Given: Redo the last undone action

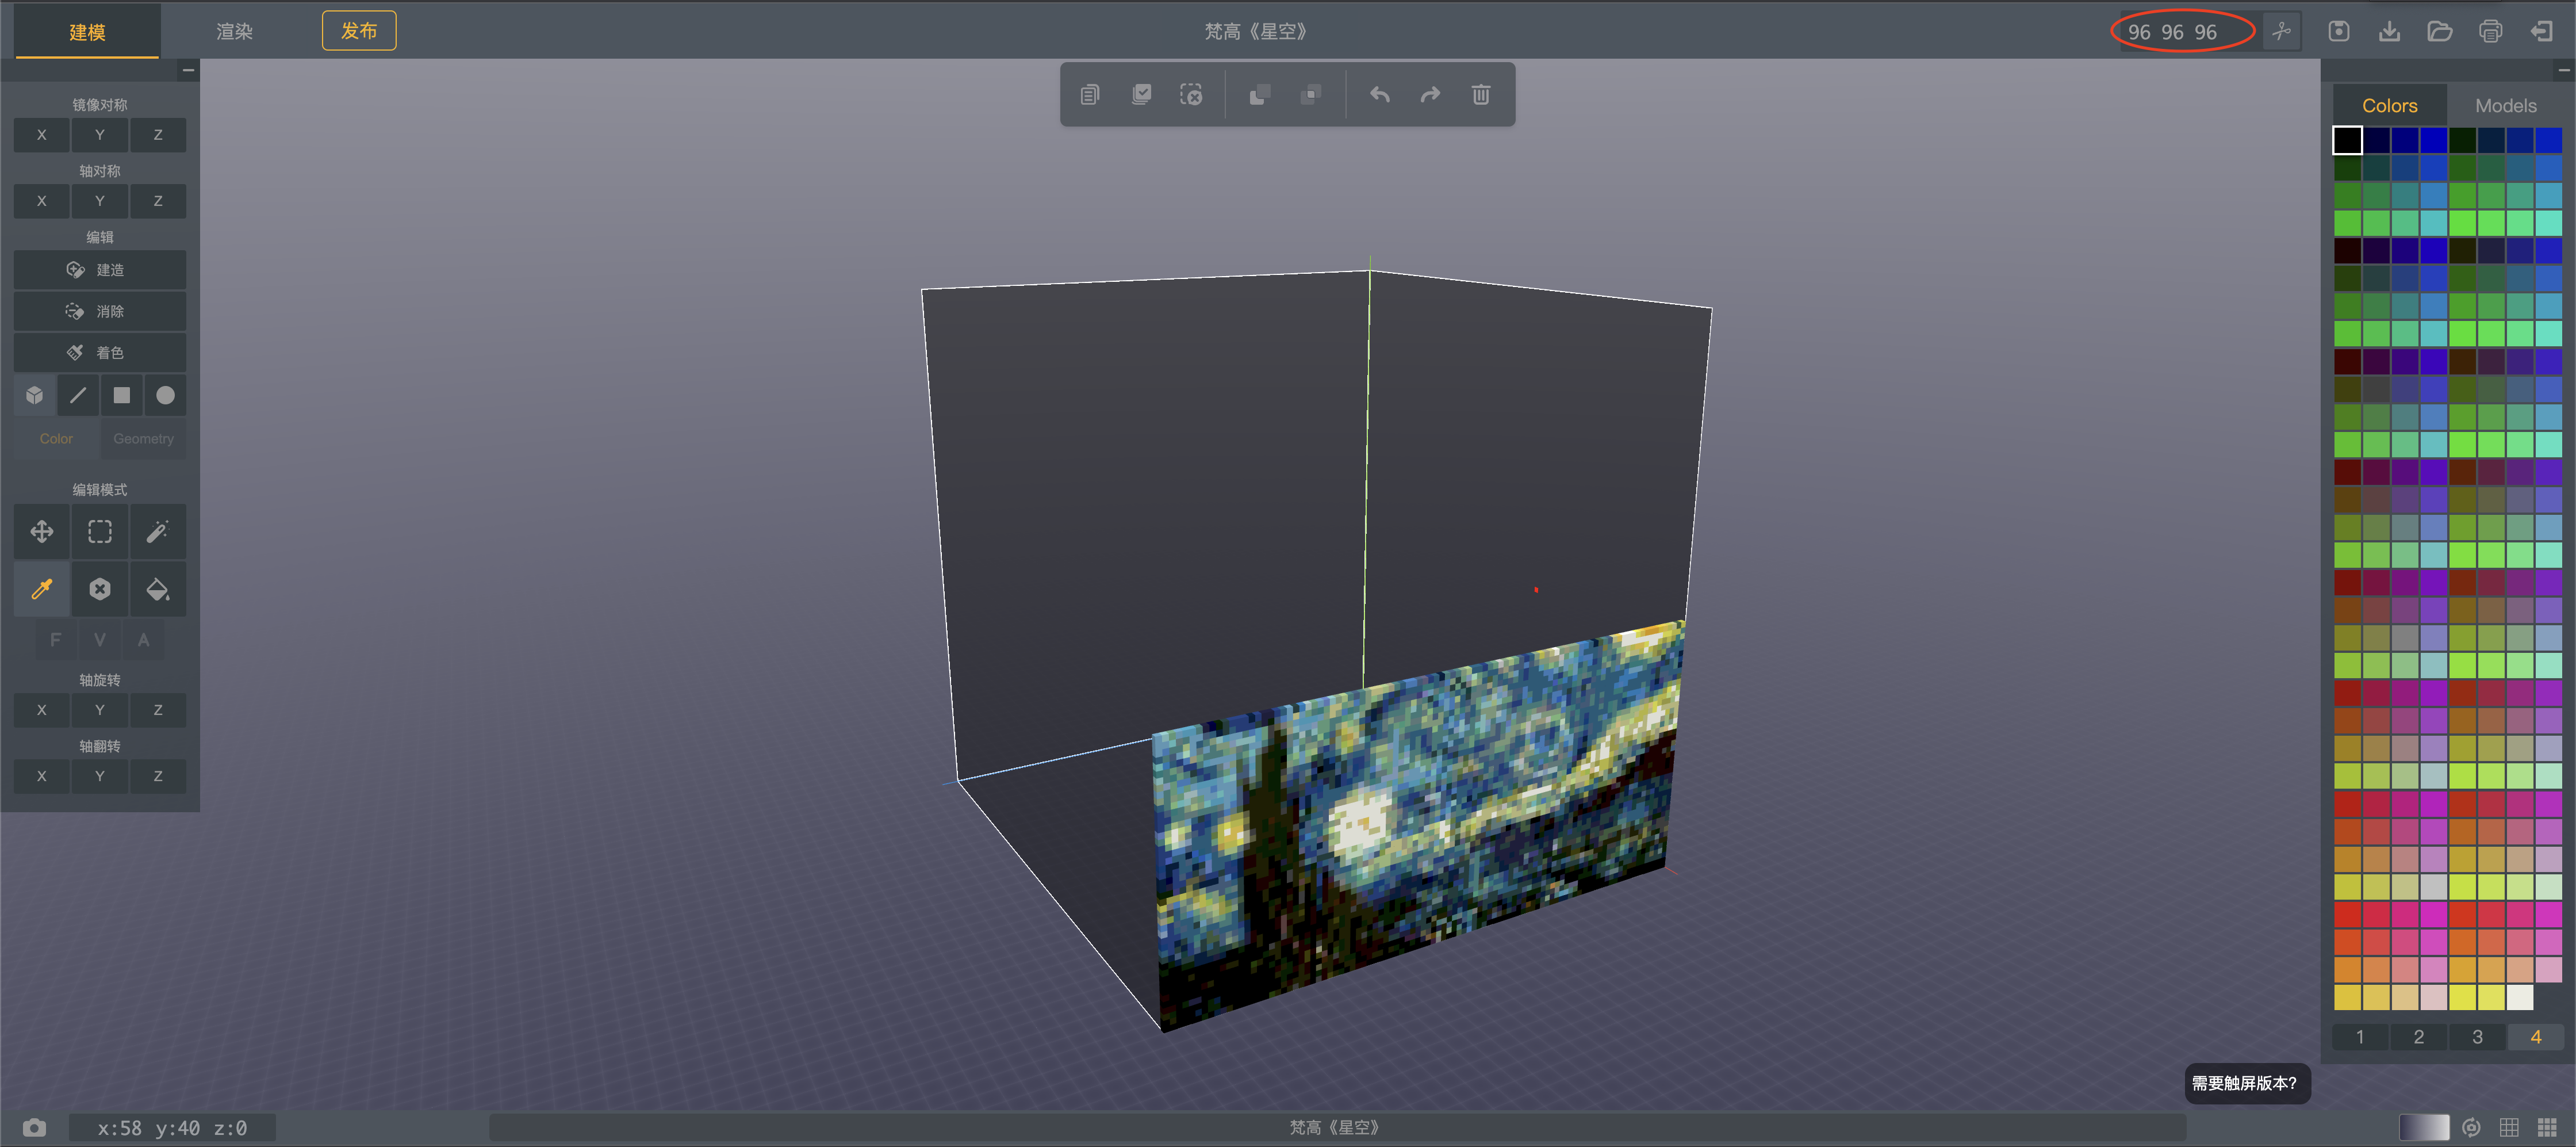Looking at the screenshot, I should (1430, 94).
